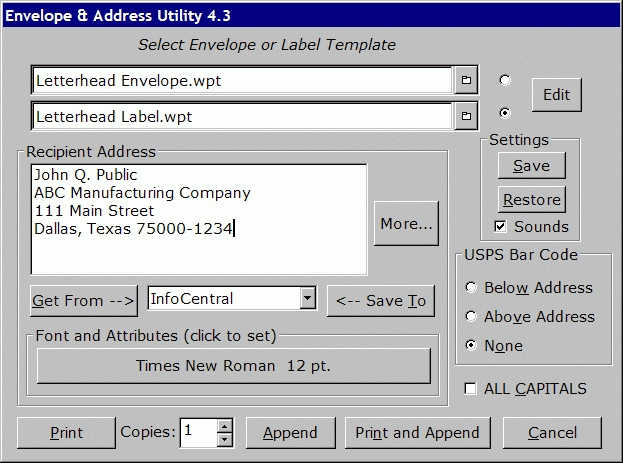Browse for envelope template folder icon
Image resolution: width=623 pixels, height=463 pixels.
click(466, 80)
